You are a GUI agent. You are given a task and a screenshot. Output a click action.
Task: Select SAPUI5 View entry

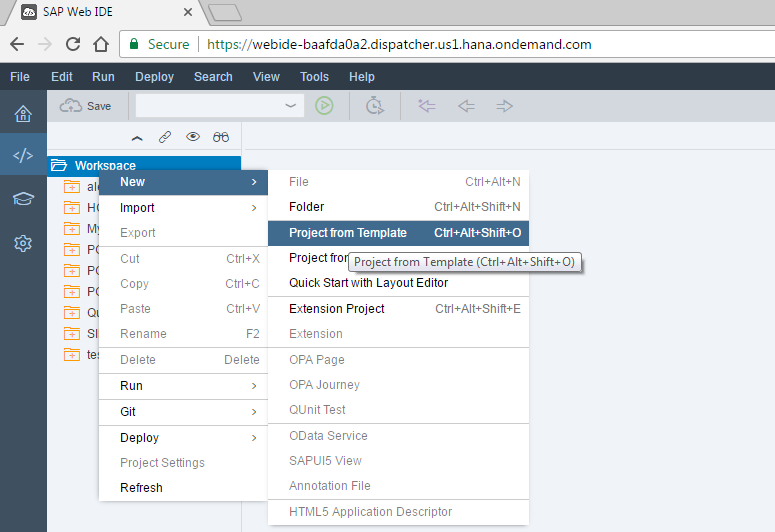point(398,461)
